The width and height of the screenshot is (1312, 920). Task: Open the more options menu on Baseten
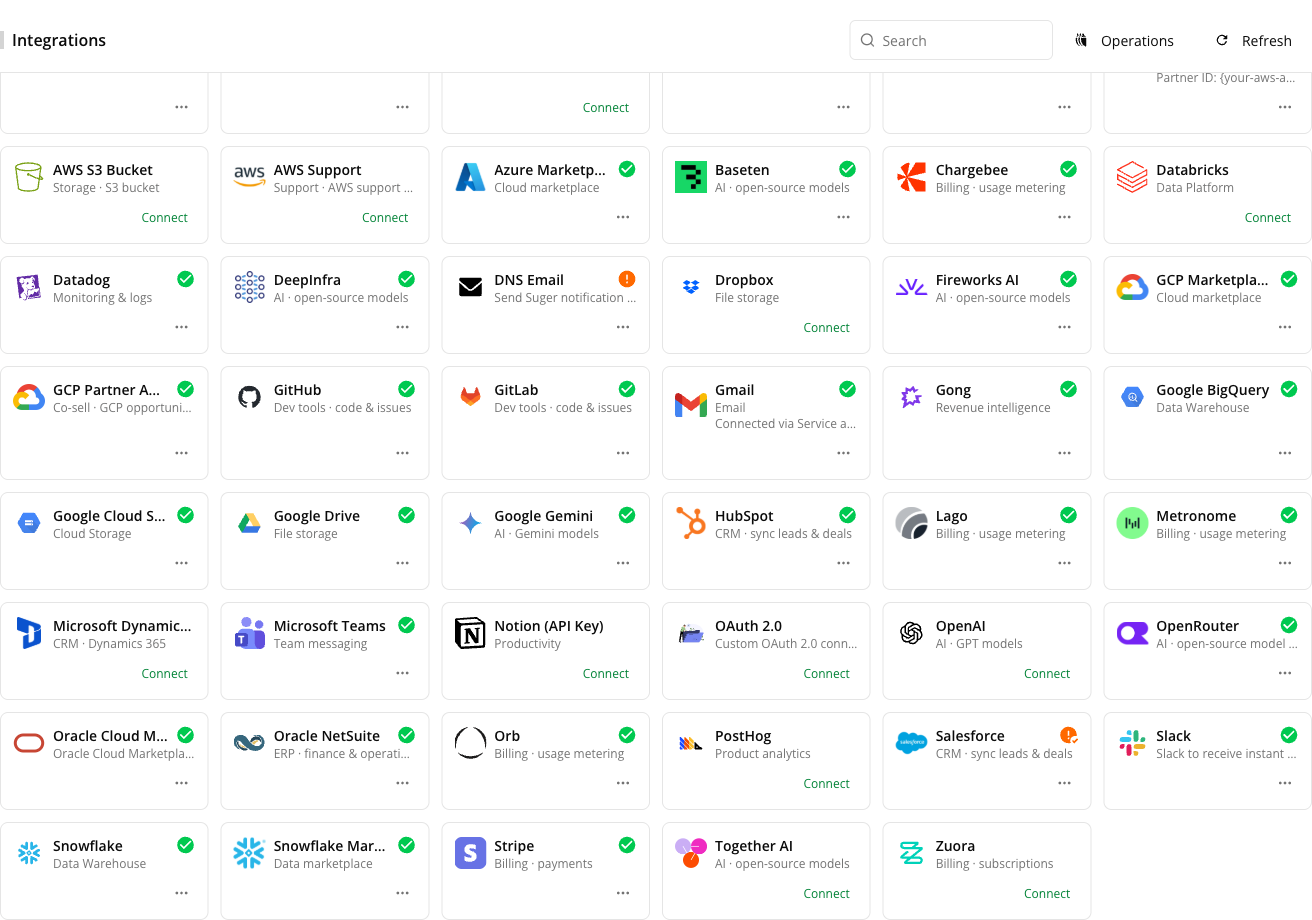(x=844, y=217)
